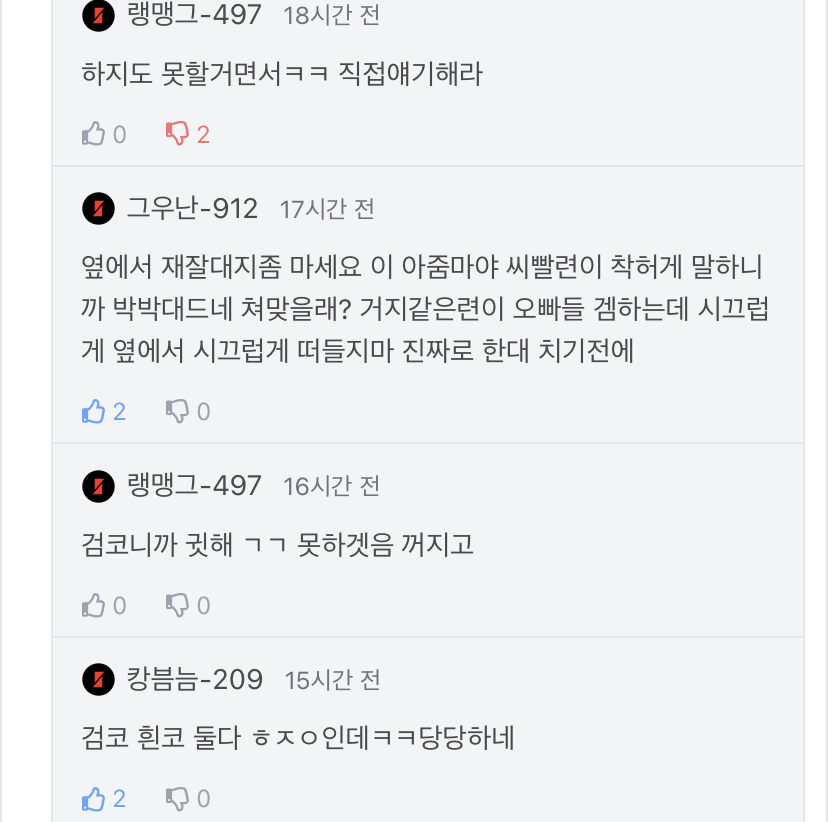The image size is (828, 822).
Task: Click the 15시간 전 timestamp
Action: coord(332,680)
